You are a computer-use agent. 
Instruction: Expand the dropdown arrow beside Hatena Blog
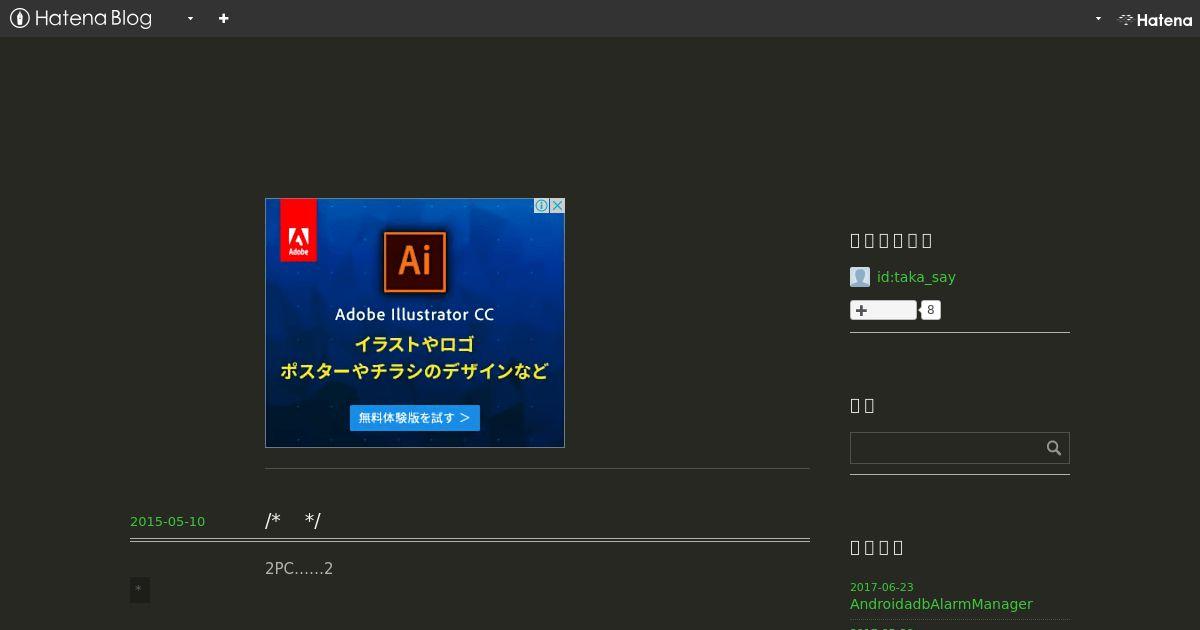[x=190, y=18]
